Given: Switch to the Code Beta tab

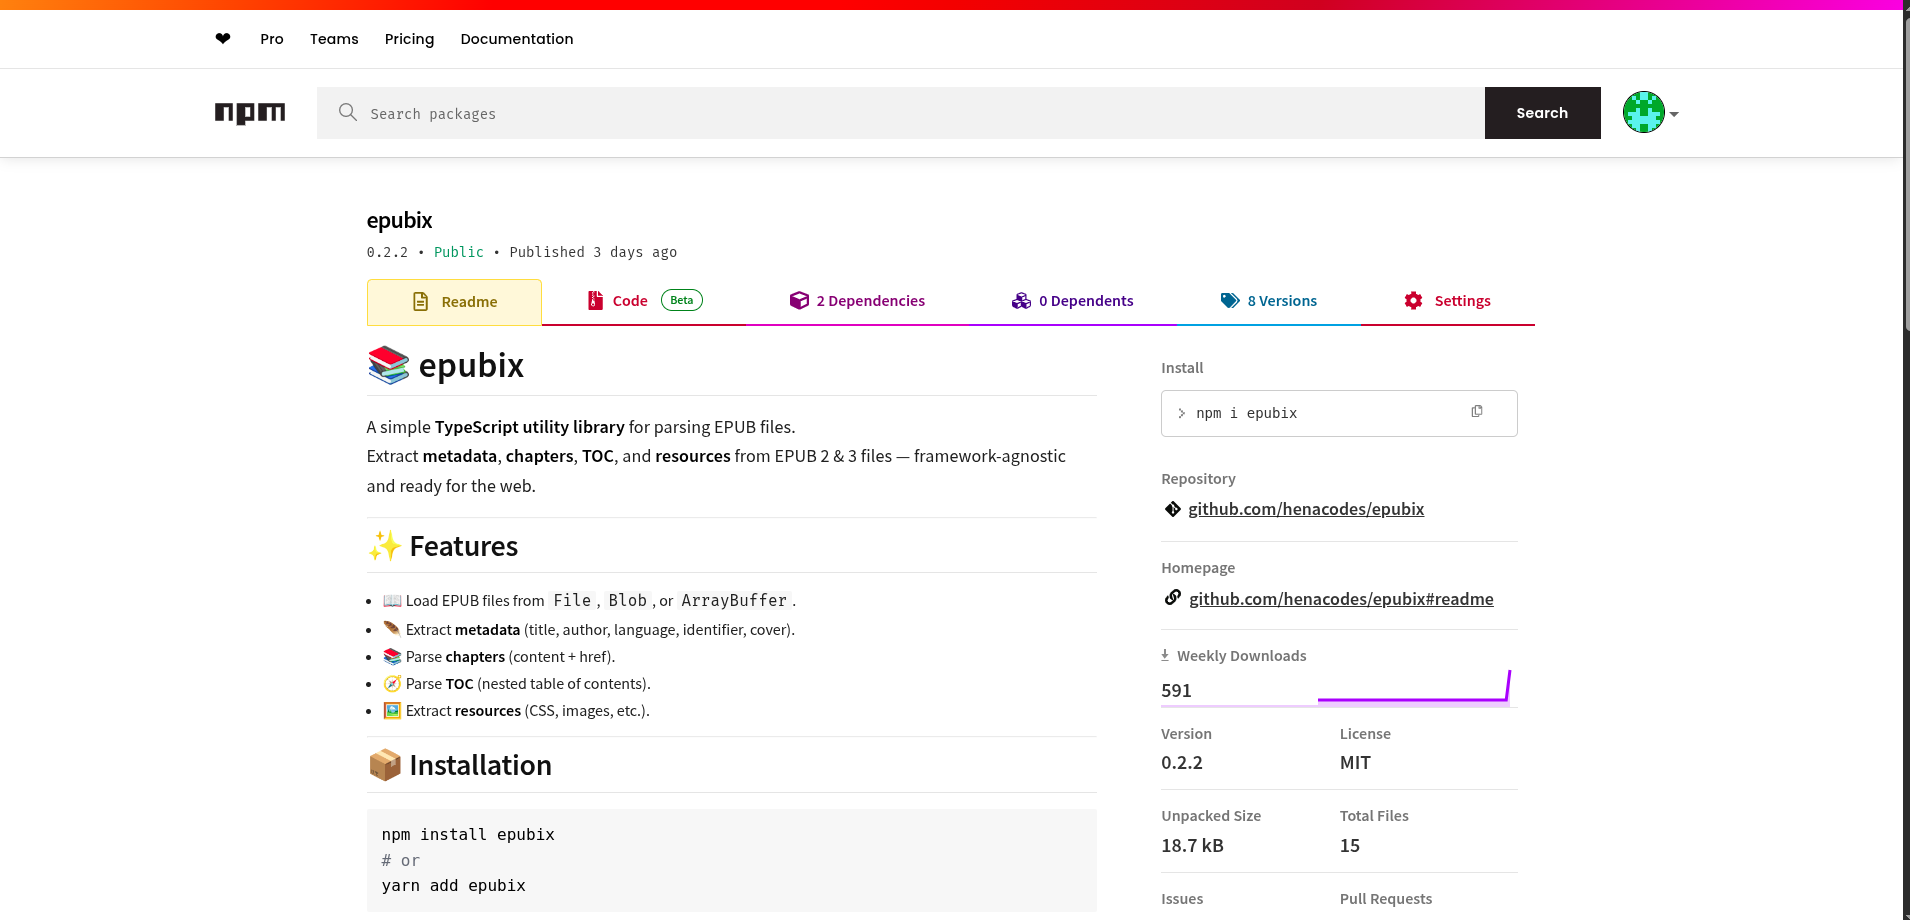Looking at the screenshot, I should [x=629, y=300].
